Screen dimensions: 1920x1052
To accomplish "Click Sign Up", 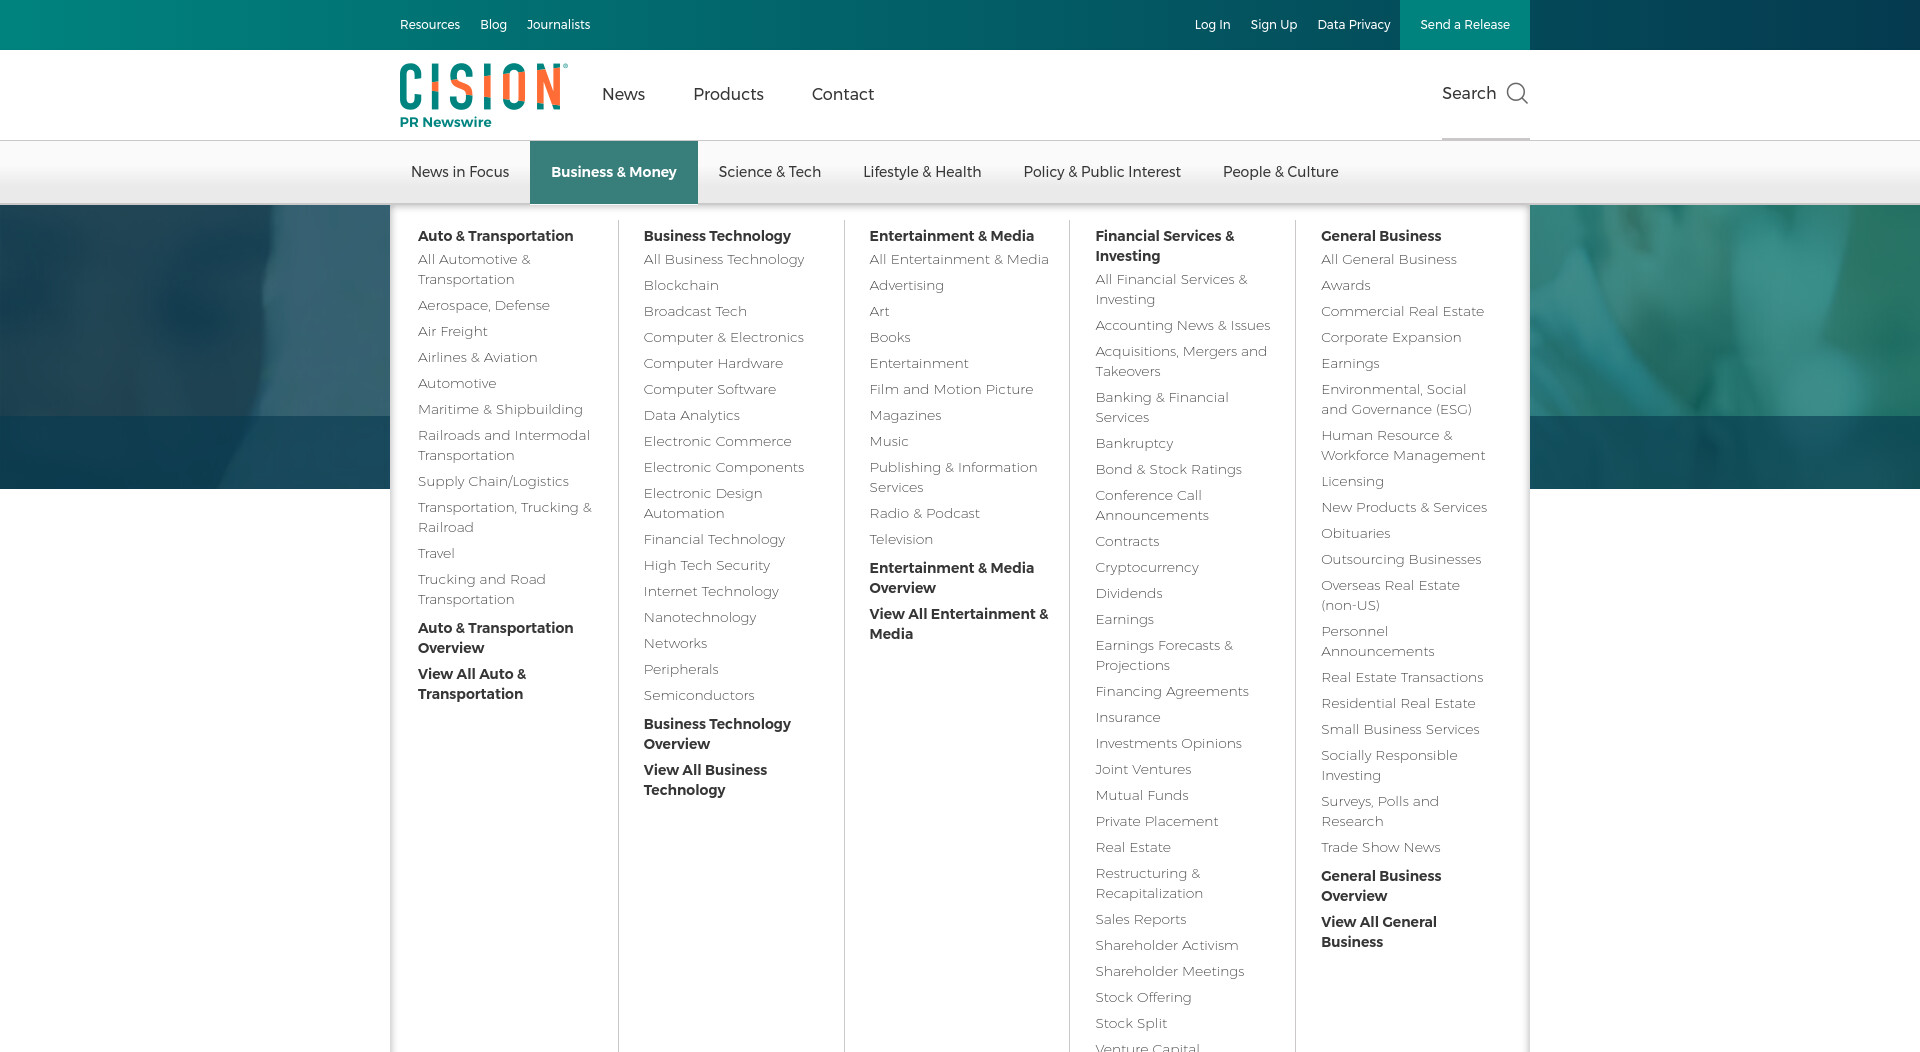I will (1273, 25).
